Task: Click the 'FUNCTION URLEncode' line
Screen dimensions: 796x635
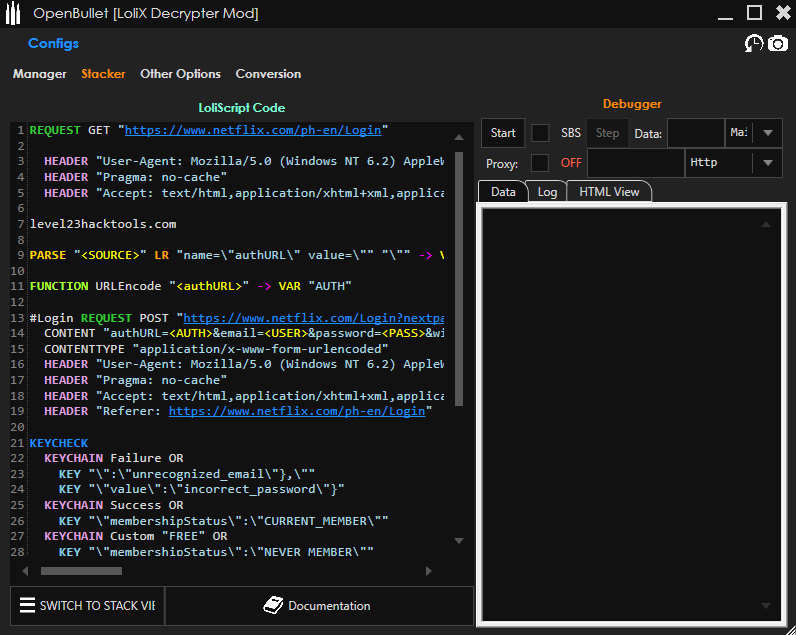Action: pyautogui.click(x=190, y=286)
